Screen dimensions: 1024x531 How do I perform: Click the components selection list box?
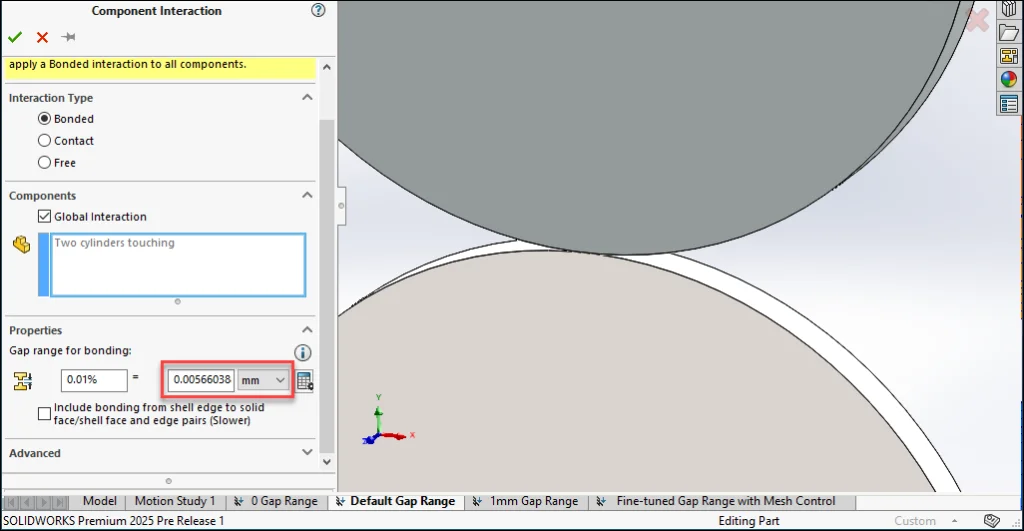pos(178,265)
